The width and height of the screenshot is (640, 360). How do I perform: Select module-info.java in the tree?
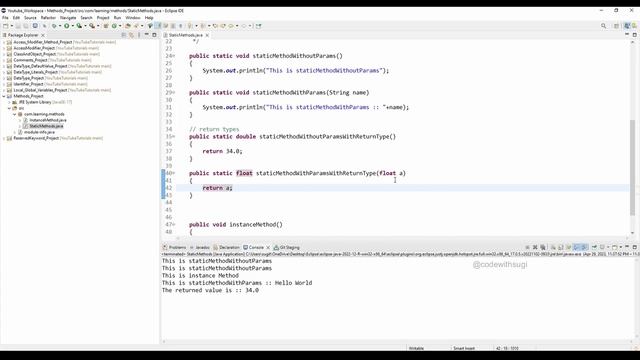pos(39,132)
